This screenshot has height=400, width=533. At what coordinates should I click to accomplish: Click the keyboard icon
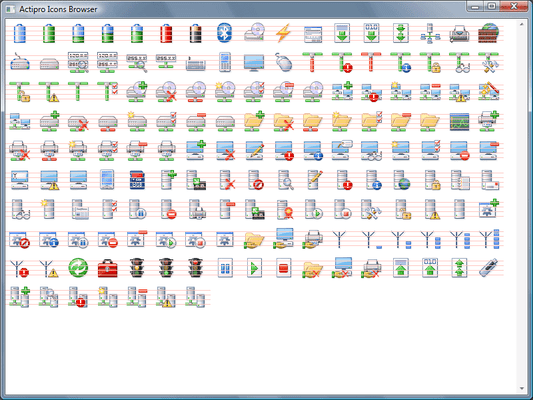tap(195, 63)
